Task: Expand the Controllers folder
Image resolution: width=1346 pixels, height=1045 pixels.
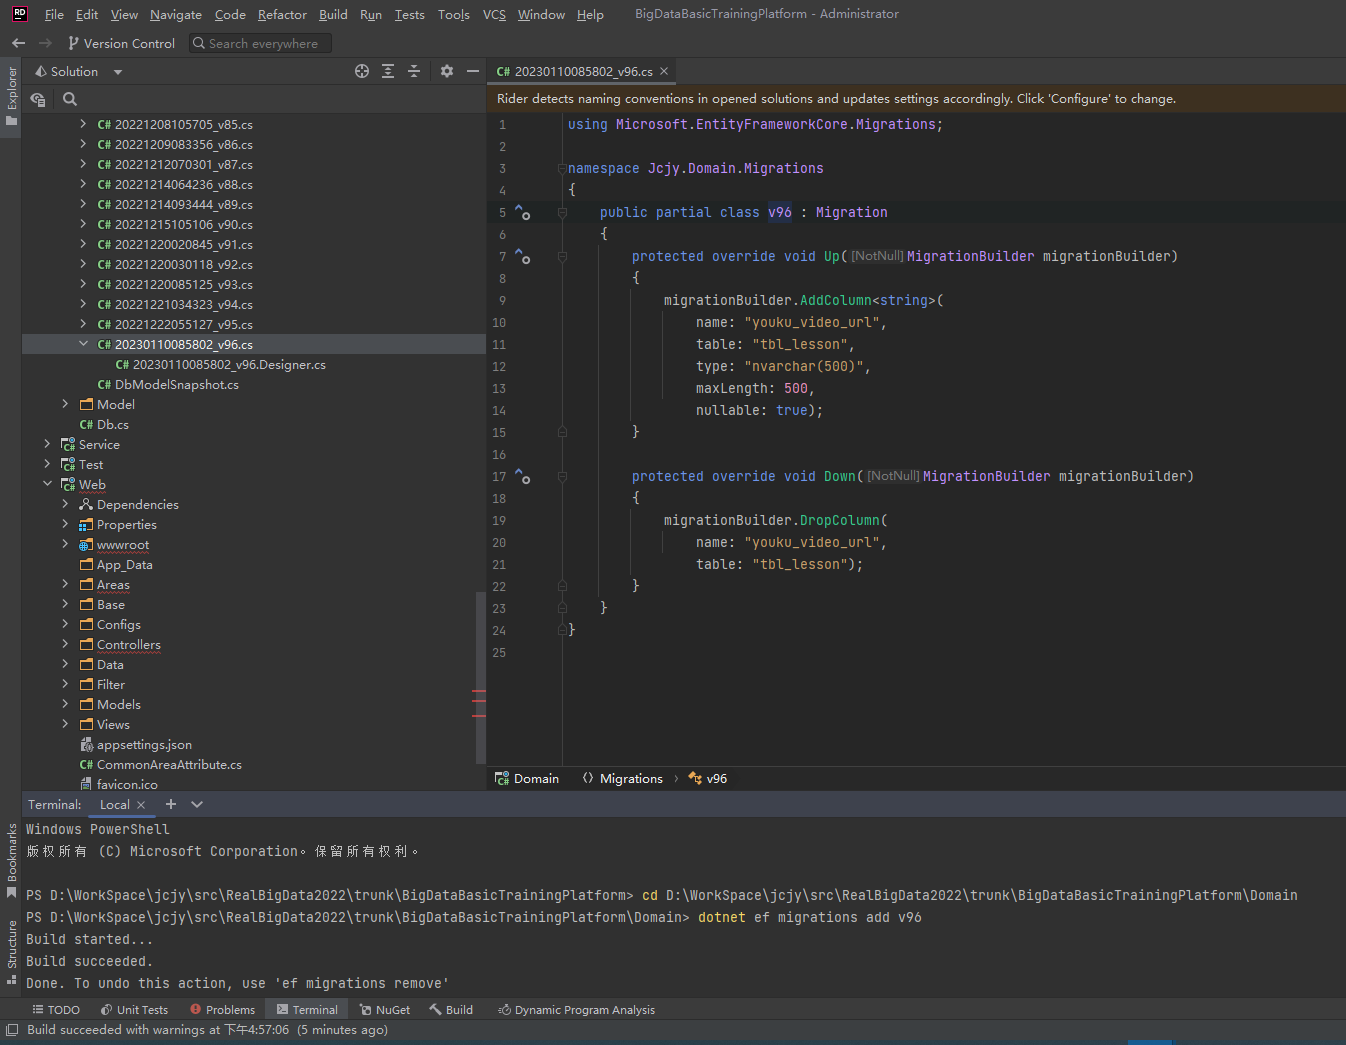Action: [x=63, y=644]
